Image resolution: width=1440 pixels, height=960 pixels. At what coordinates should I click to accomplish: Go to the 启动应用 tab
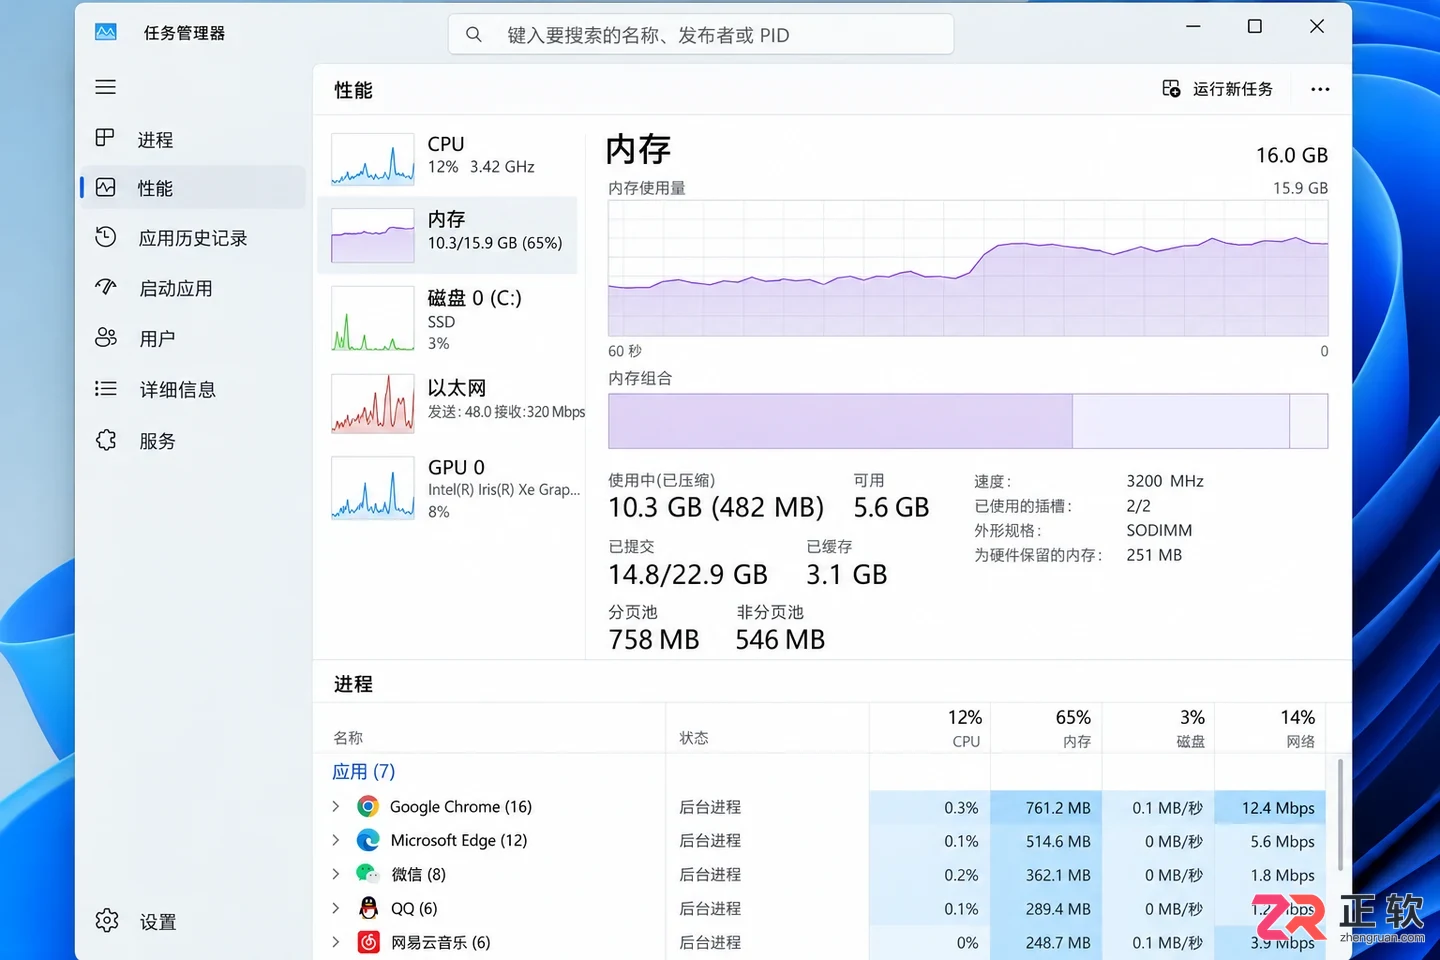coord(193,288)
